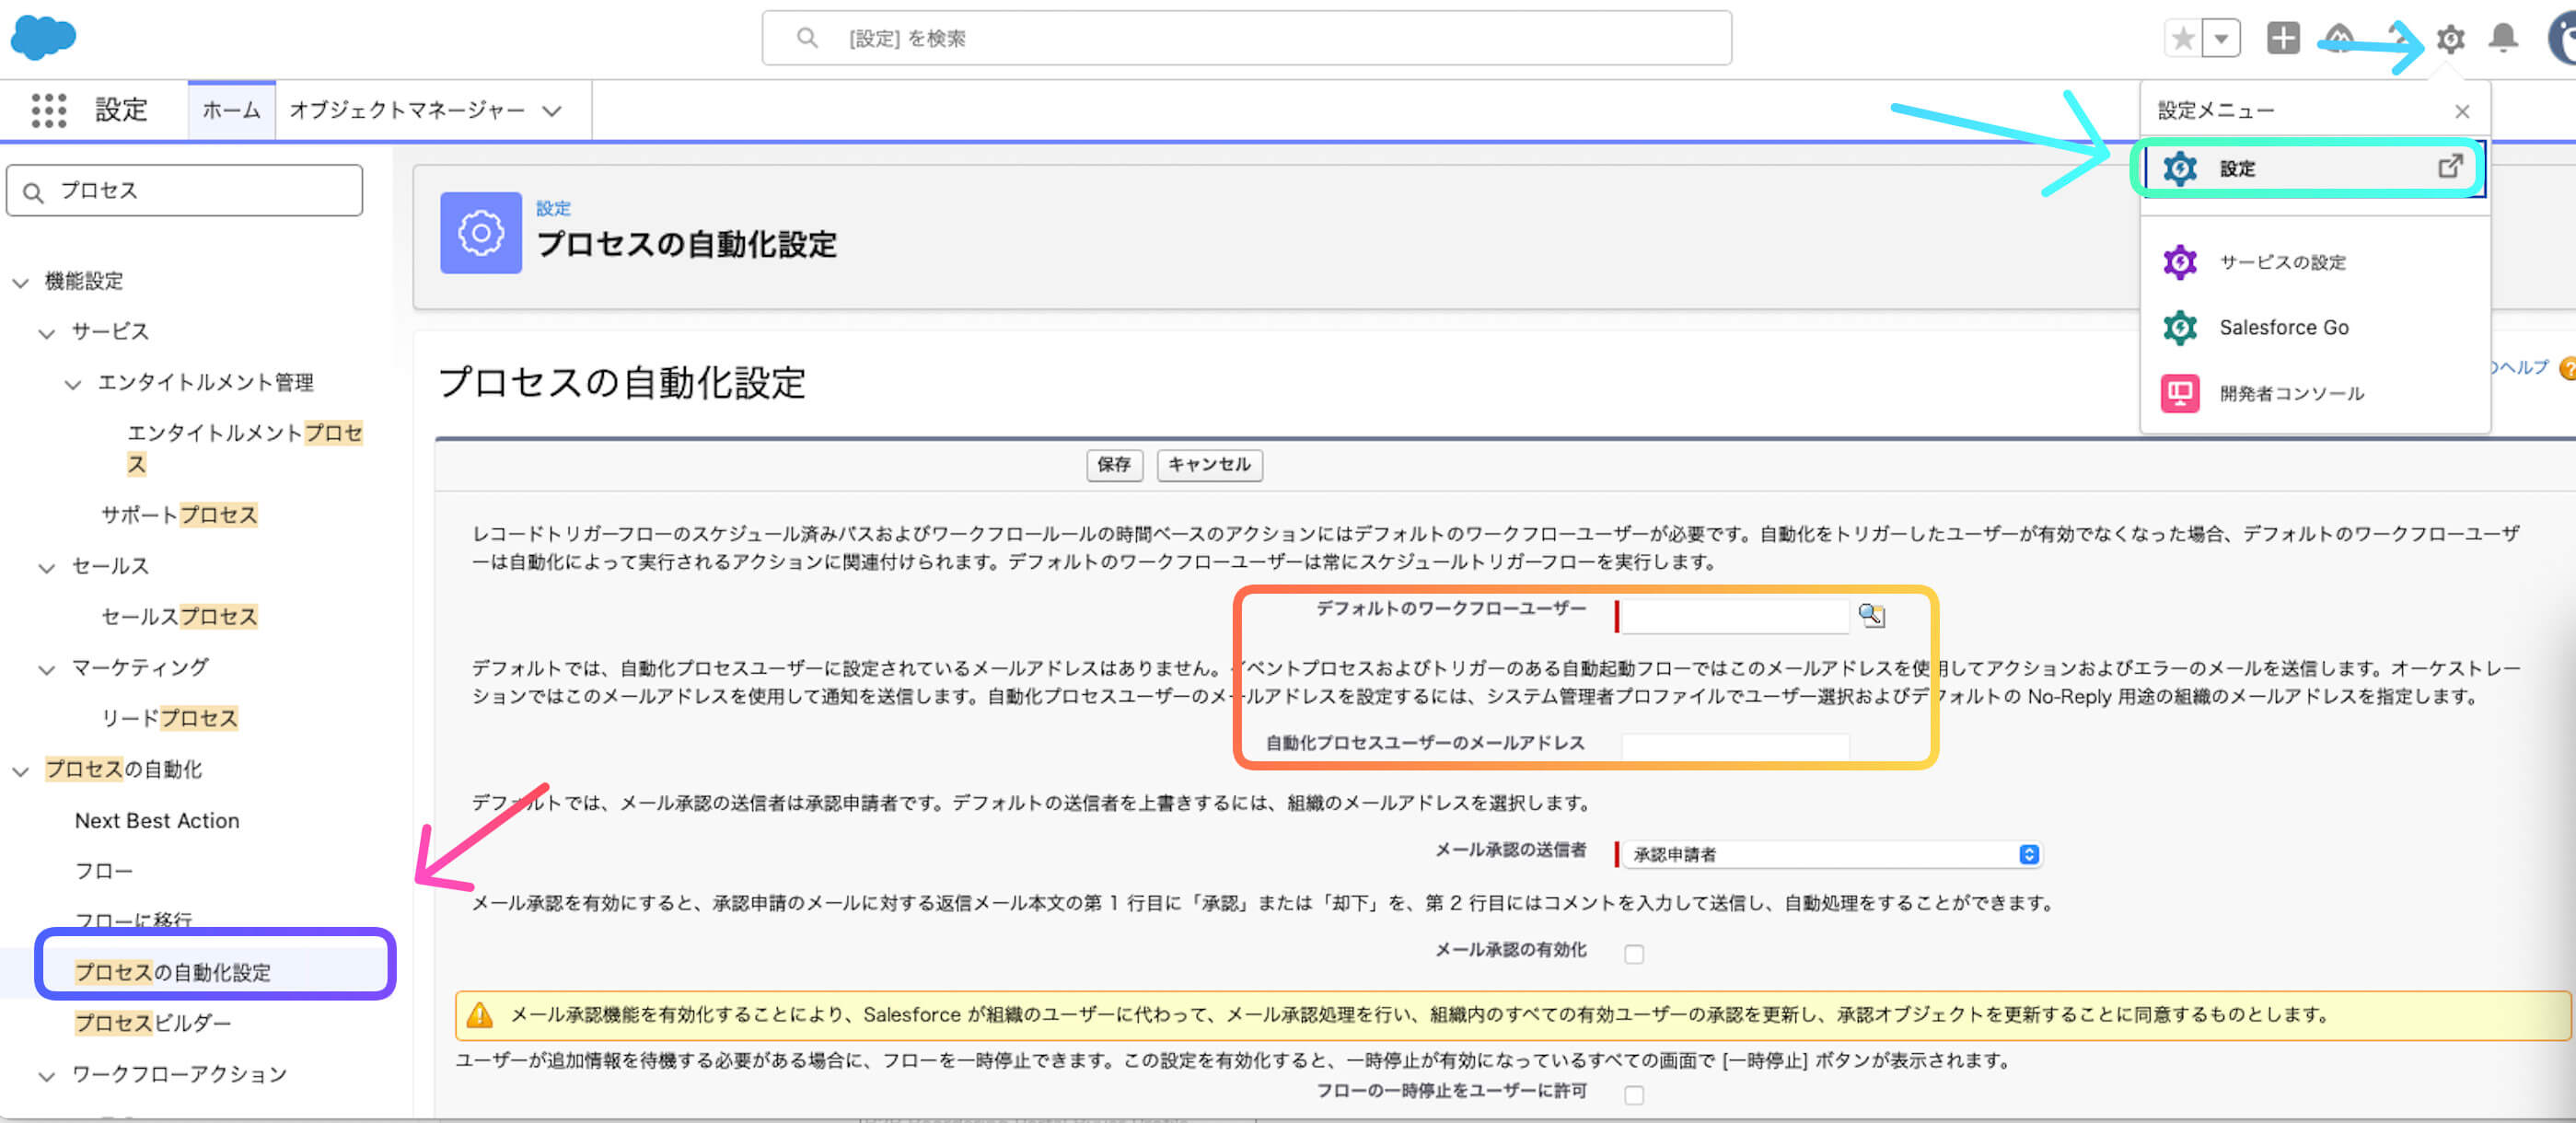This screenshot has width=2576, height=1123.
Task: Click the [設定] を検索 global search box
Action: [x=1246, y=38]
